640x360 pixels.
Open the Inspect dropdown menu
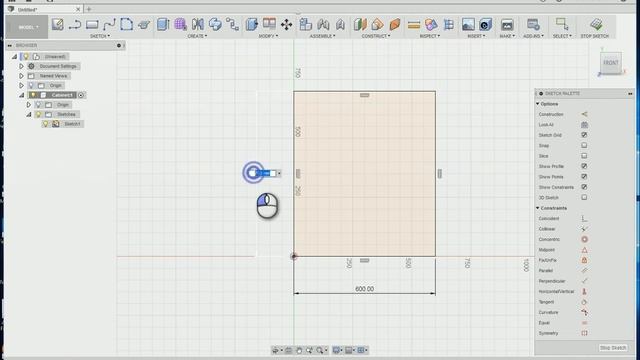[430, 36]
